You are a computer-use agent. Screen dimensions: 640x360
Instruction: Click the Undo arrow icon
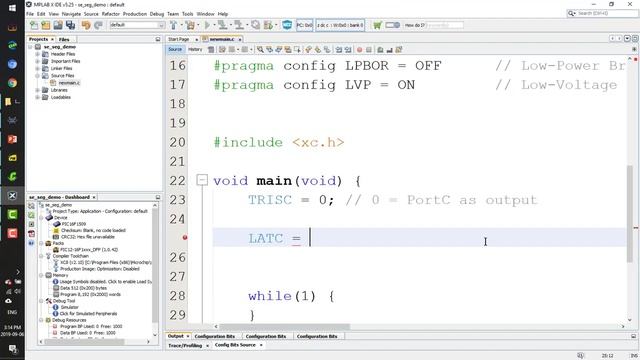pos(86,25)
